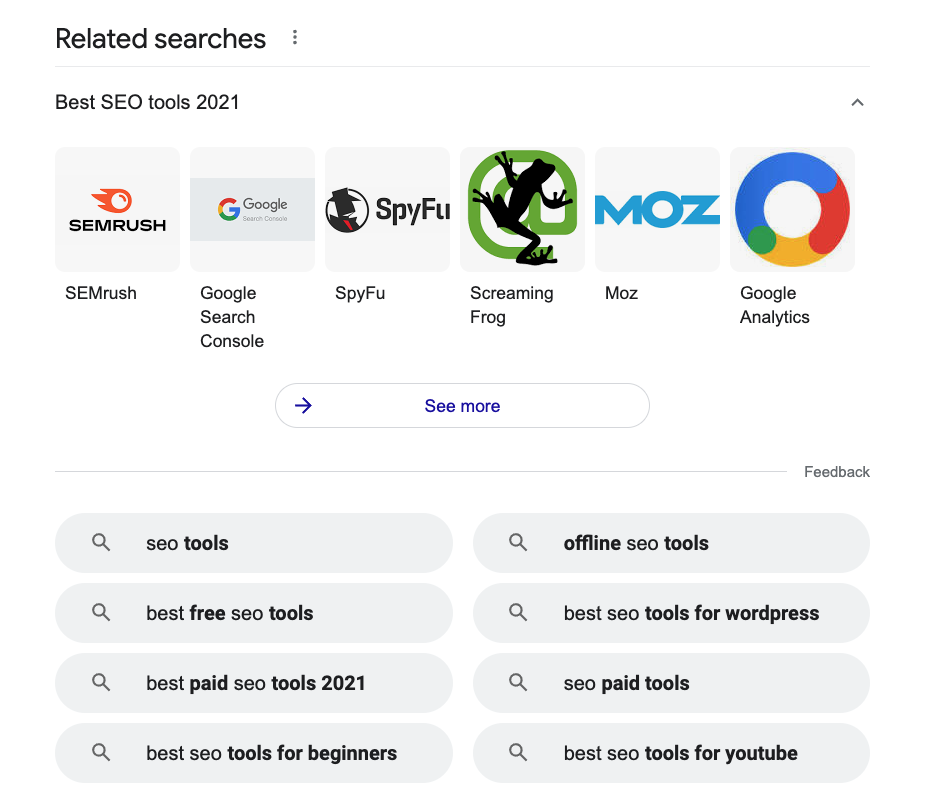
Task: Click the Google Analytics logo
Action: tap(792, 208)
